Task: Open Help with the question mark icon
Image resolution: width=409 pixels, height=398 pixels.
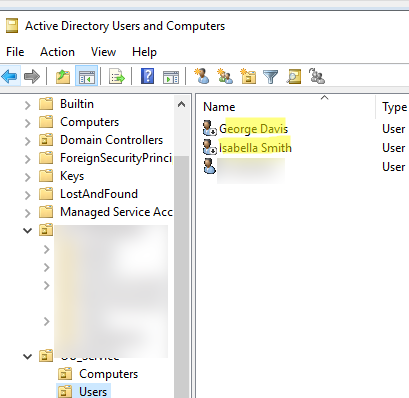Action: click(147, 76)
